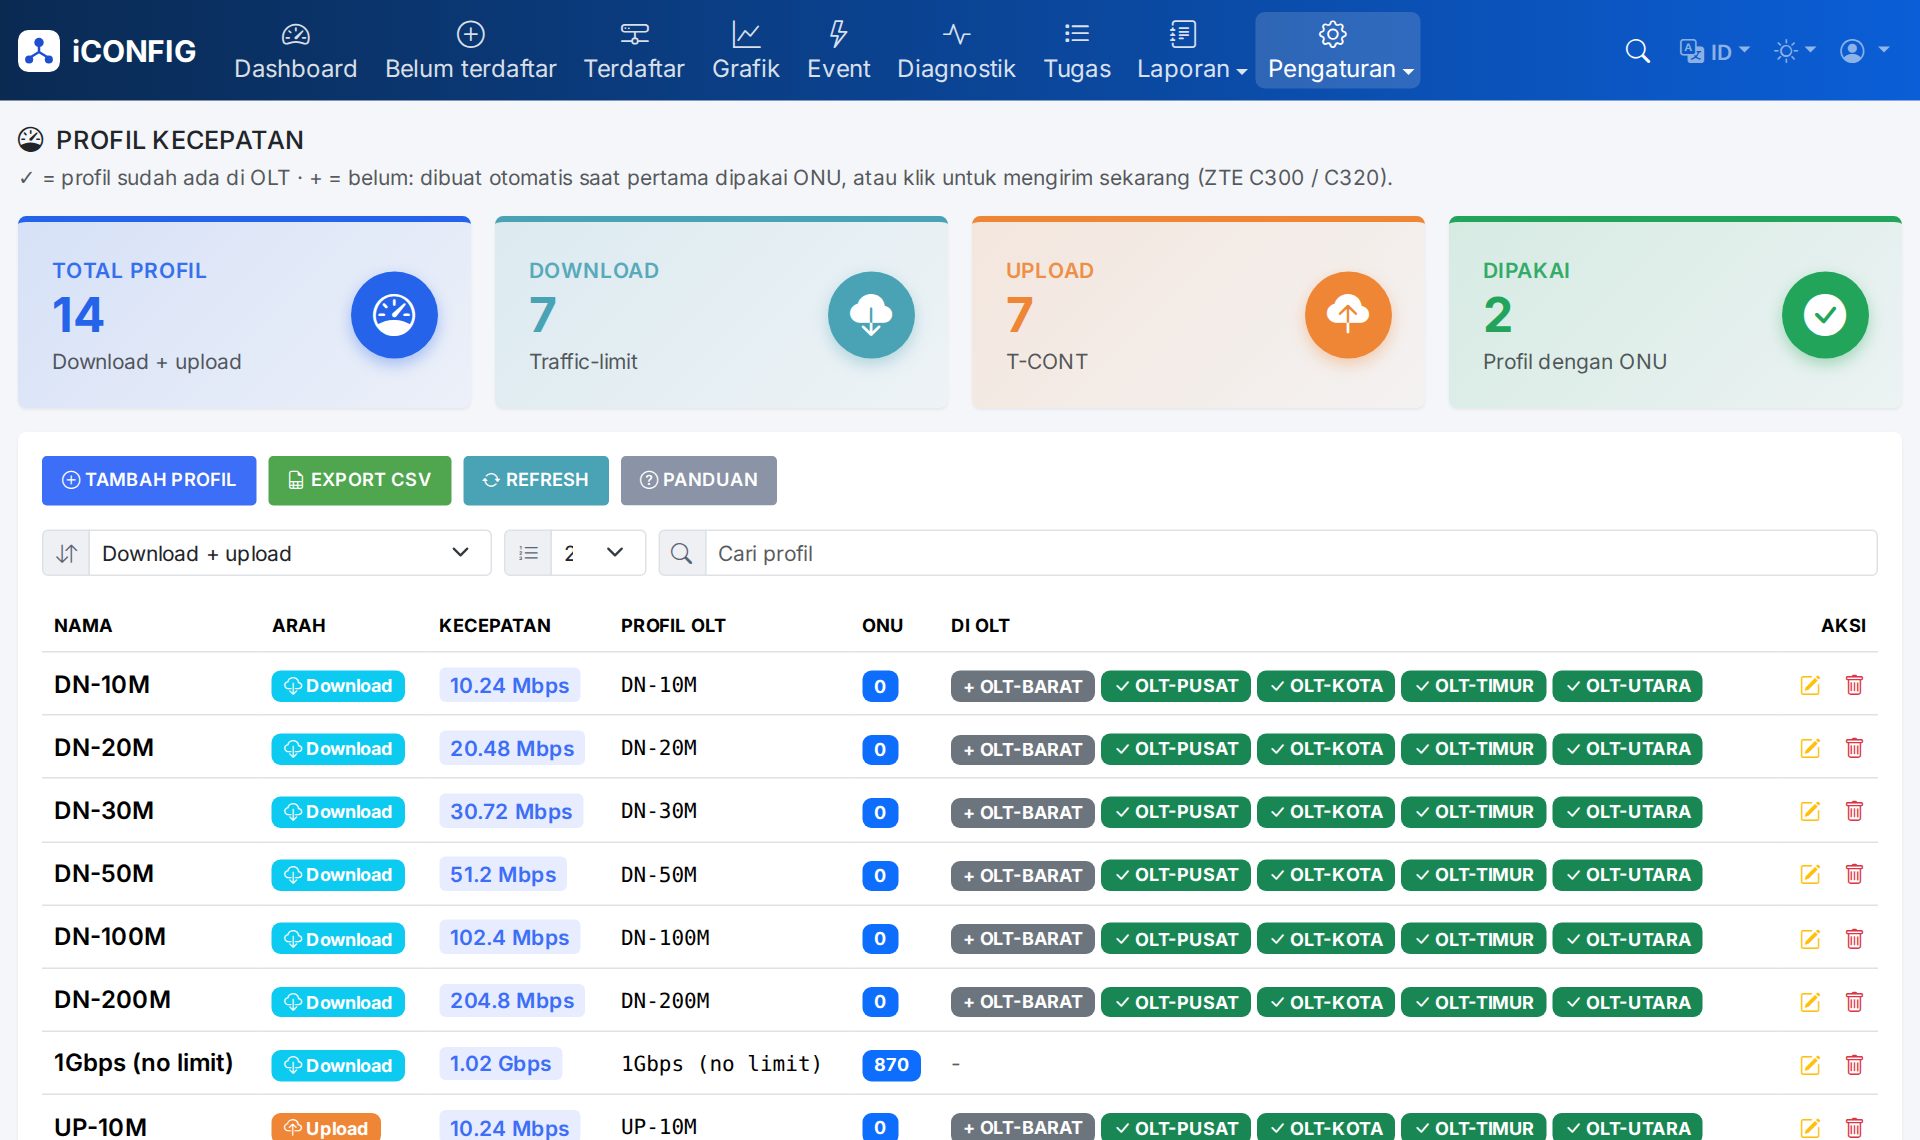Edit the DN-100M profile
Viewport: 1920px width, 1140px height.
(x=1810, y=938)
